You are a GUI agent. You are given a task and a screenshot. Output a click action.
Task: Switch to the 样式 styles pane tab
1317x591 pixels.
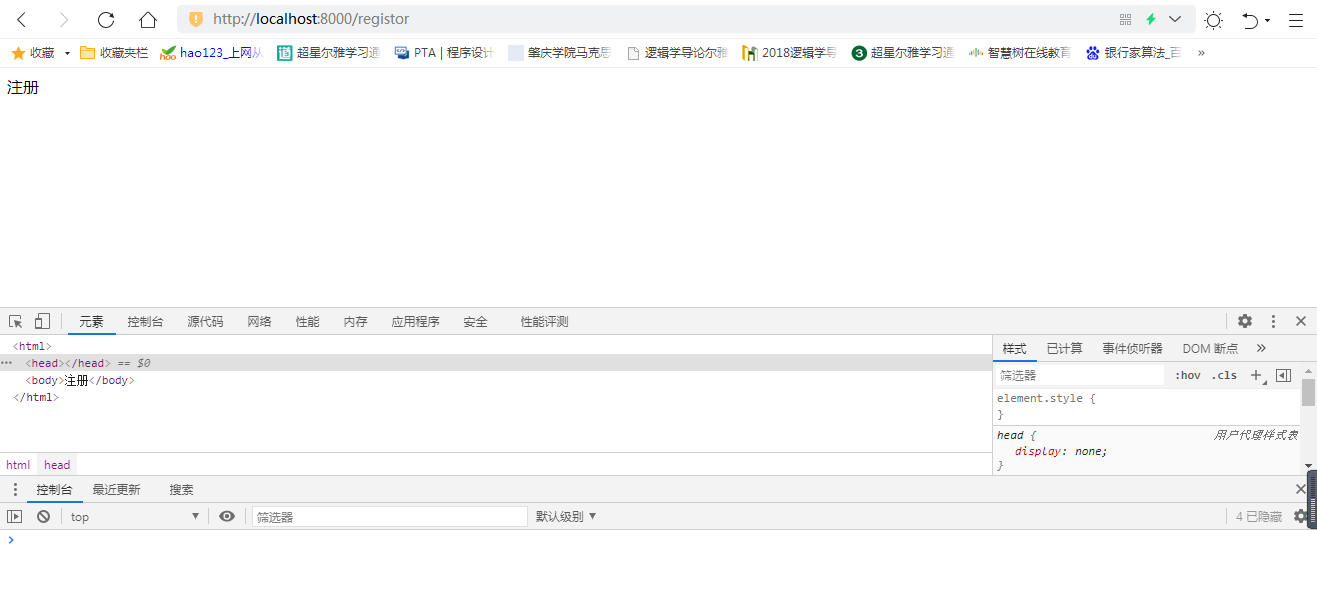click(x=1014, y=348)
